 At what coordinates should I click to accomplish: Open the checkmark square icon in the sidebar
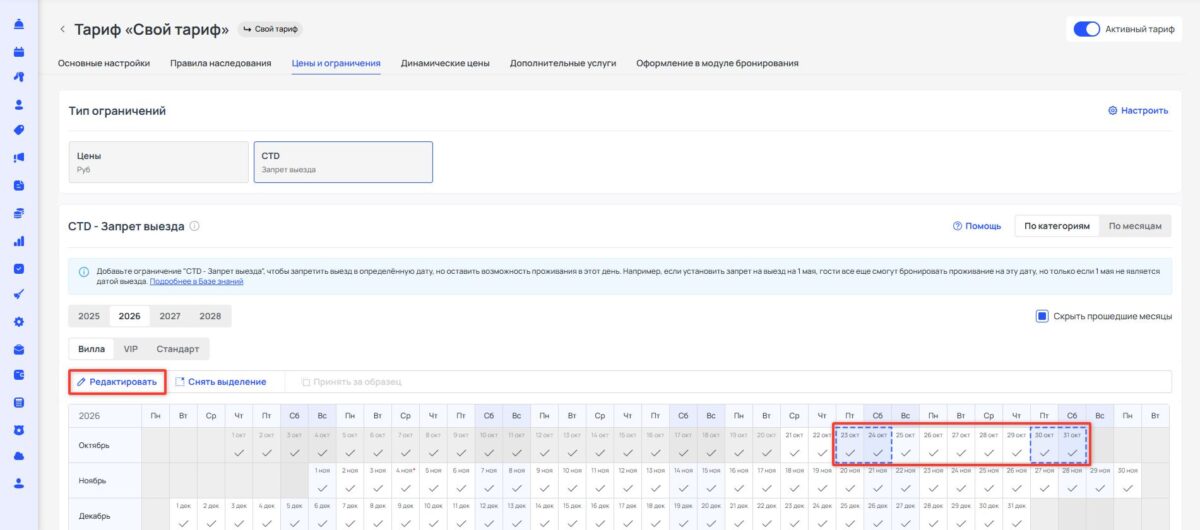click(x=19, y=268)
